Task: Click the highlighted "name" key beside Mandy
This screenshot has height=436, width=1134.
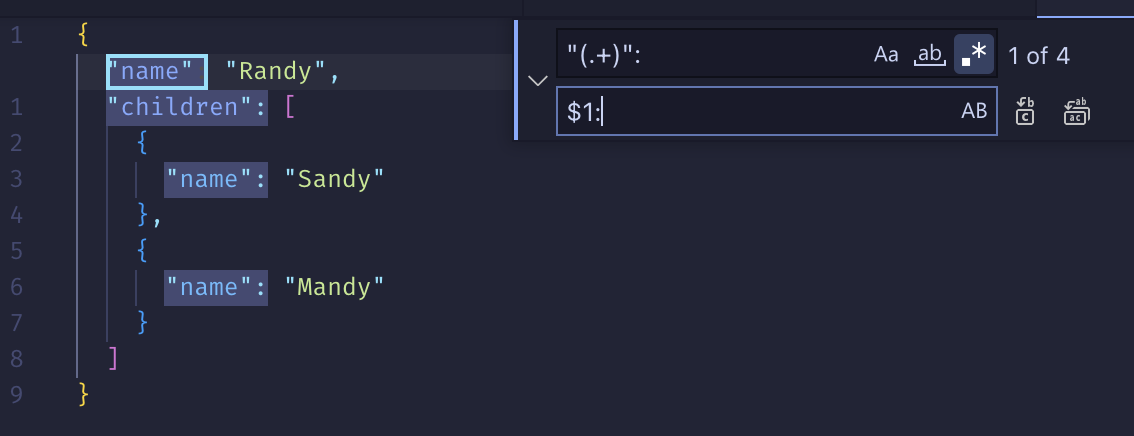Action: pyautogui.click(x=216, y=287)
